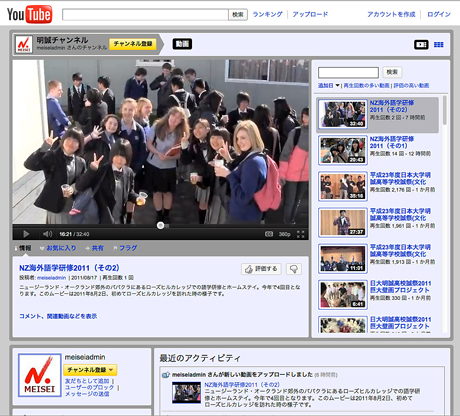The height and width of the screenshot is (416, 460).
Task: Sort by 再生回数の多い動画
Action: [366, 86]
